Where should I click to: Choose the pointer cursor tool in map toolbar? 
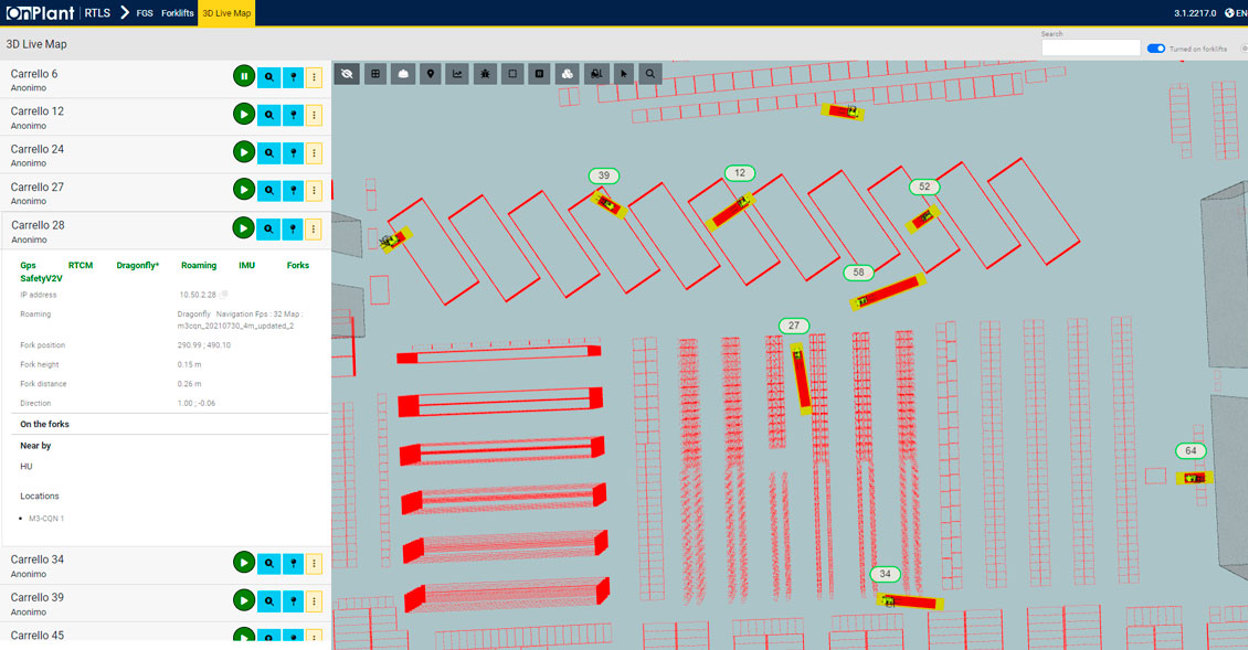tap(623, 73)
